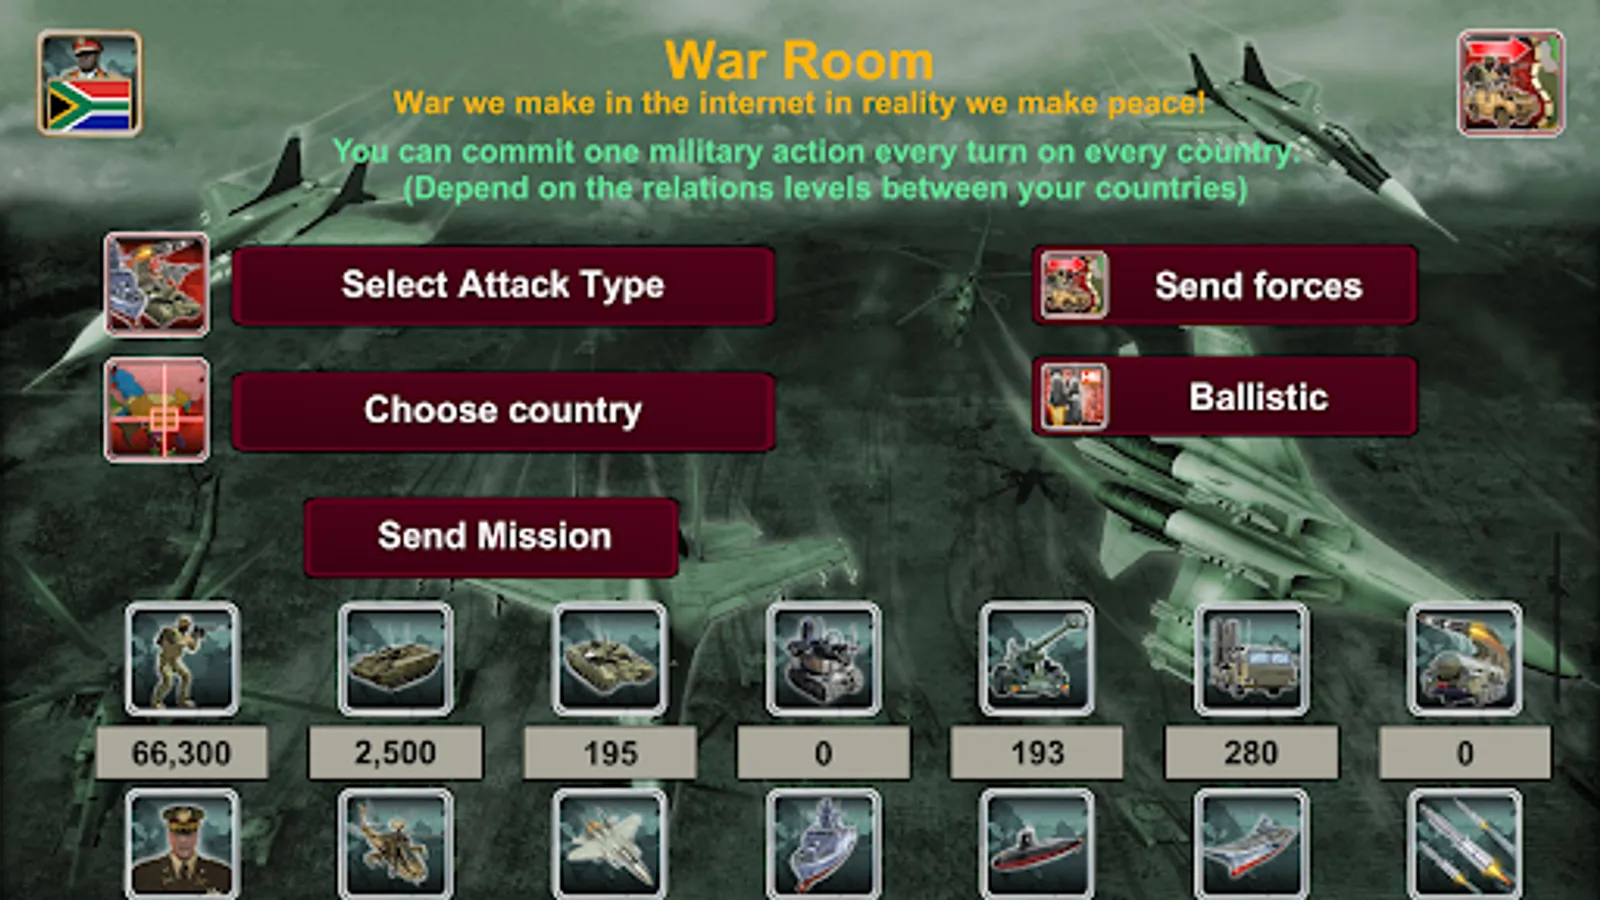1600x900 pixels.
Task: Select the submarine unit icon
Action: click(x=1037, y=844)
